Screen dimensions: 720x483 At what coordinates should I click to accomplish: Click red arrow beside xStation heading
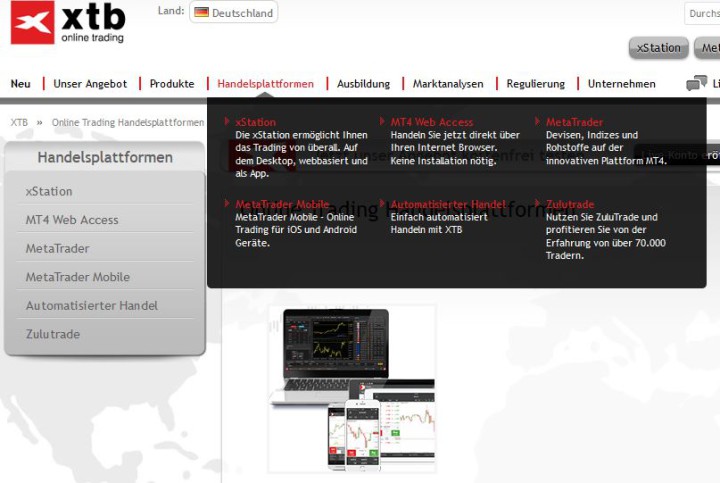pos(227,121)
